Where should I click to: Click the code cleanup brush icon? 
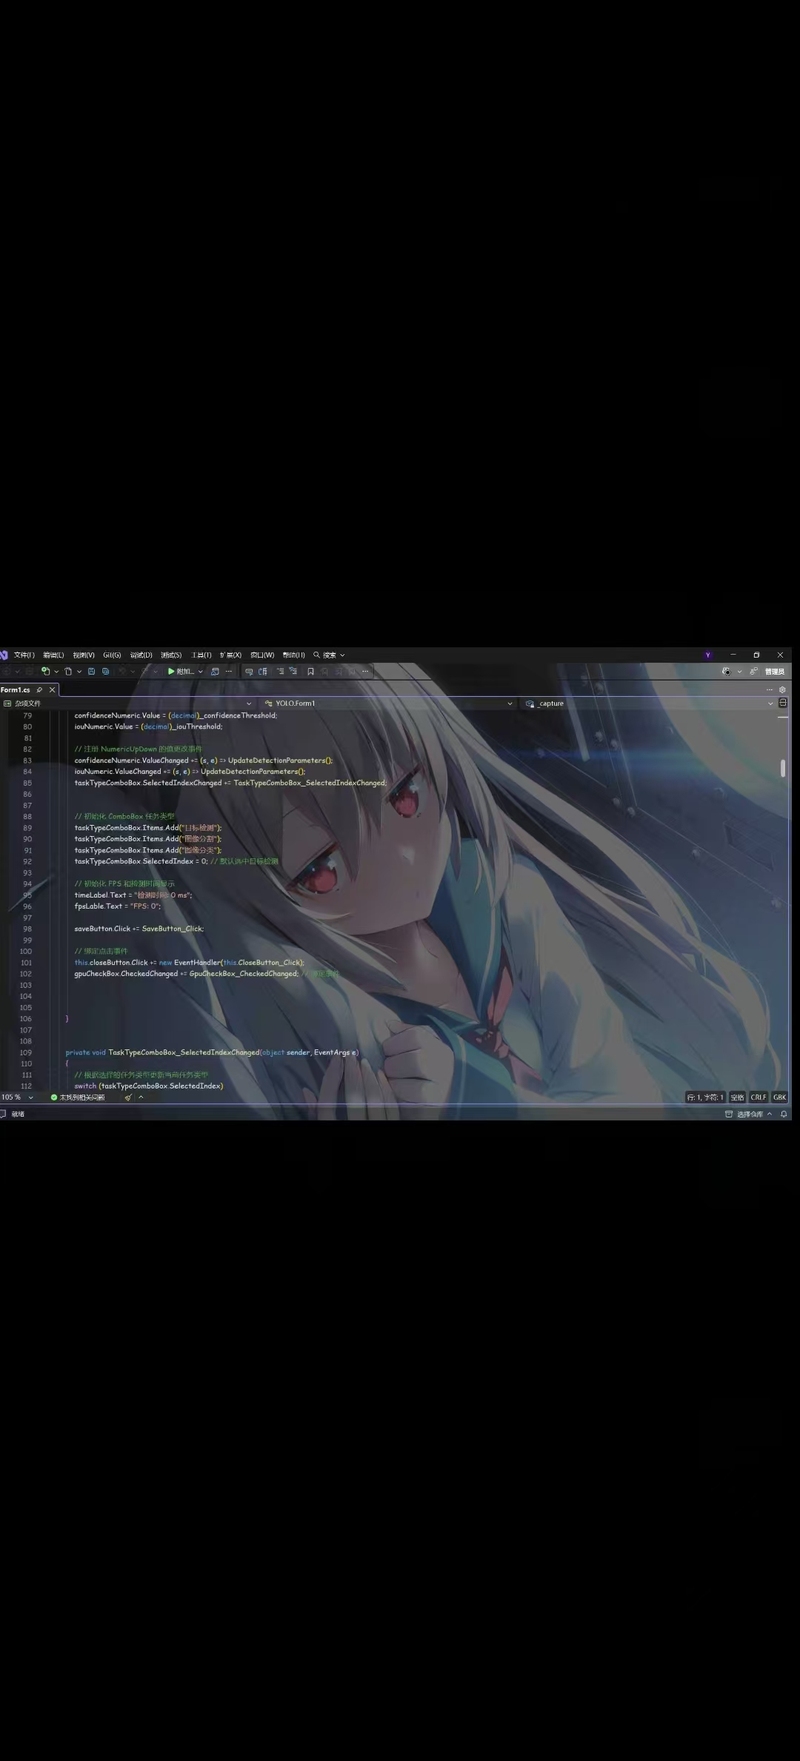point(128,1097)
